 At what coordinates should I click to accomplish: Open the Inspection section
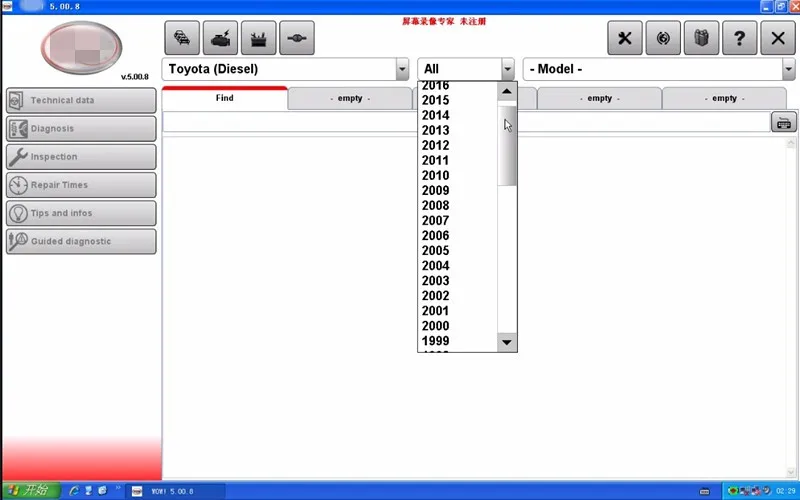pyautogui.click(x=81, y=157)
